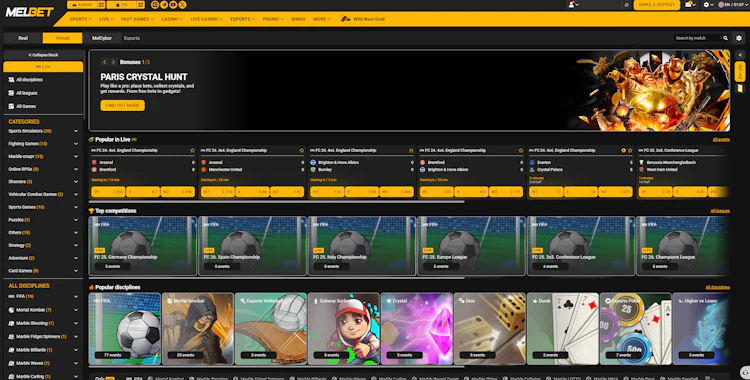Open the X (Twitter) social icon
Viewport: 750px width, 380px height.
(x=182, y=5)
